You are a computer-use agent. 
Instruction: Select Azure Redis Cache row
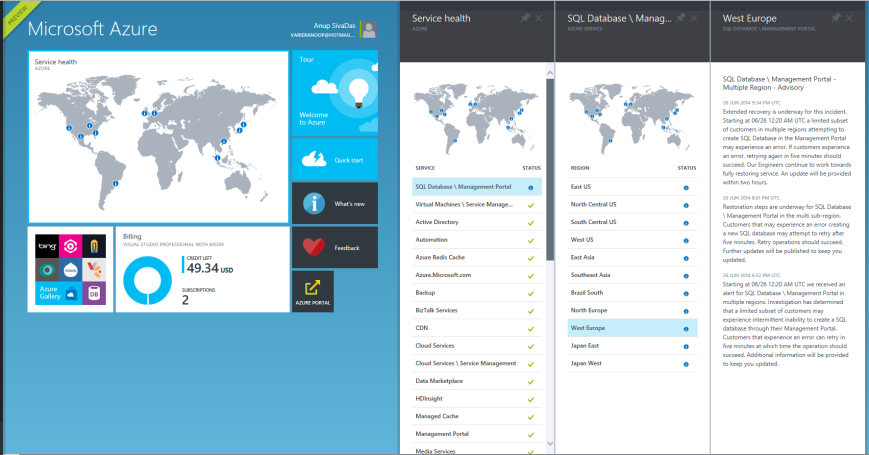point(477,257)
